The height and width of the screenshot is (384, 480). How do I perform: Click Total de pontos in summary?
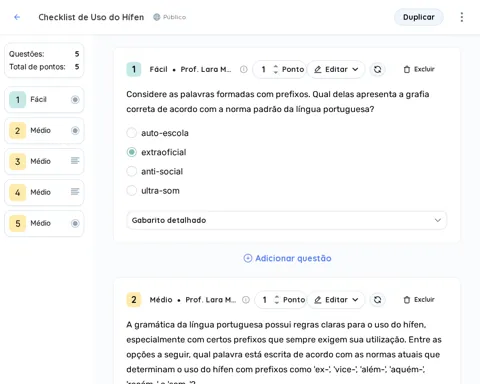coord(44,67)
